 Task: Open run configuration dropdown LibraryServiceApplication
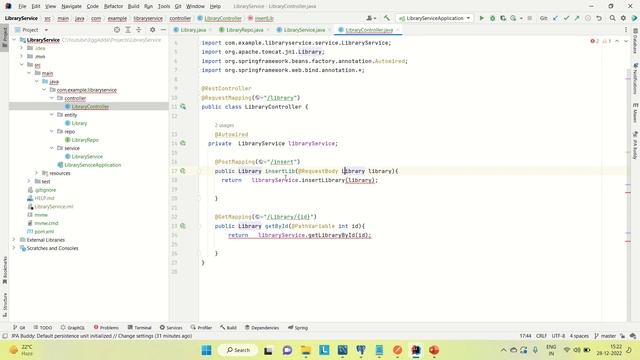pos(435,18)
